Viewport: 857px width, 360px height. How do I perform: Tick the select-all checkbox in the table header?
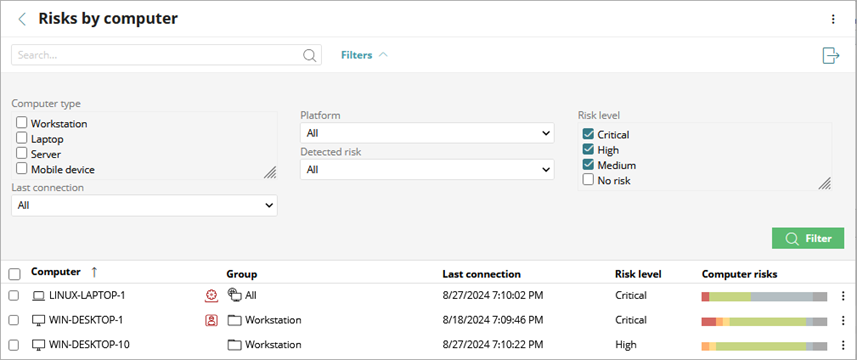coord(15,274)
